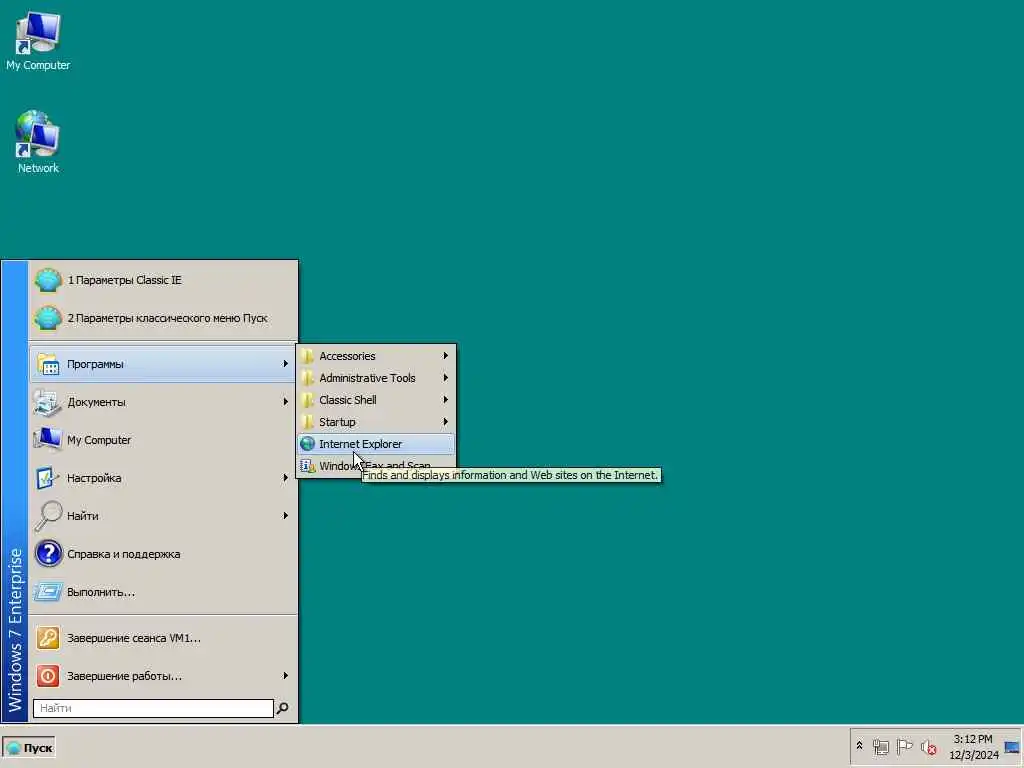The height and width of the screenshot is (768, 1024).
Task: Click the Справка и поддержка question mark icon
Action: pos(48,554)
